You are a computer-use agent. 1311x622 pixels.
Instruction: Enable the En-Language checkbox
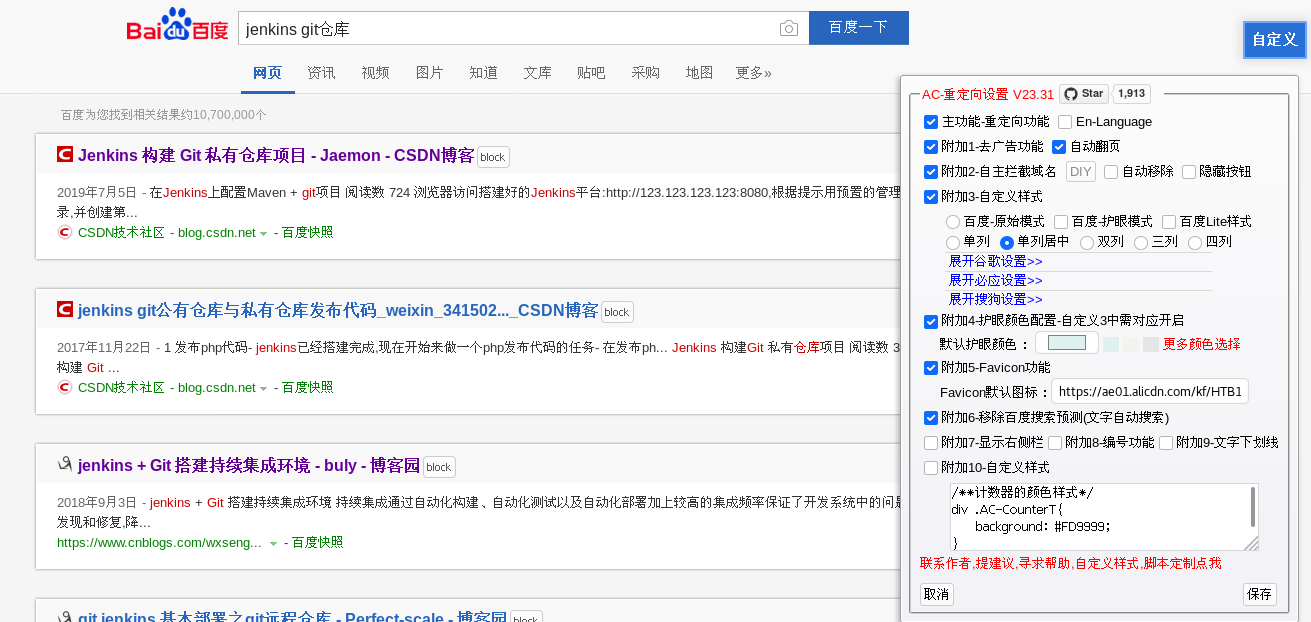coord(1065,122)
